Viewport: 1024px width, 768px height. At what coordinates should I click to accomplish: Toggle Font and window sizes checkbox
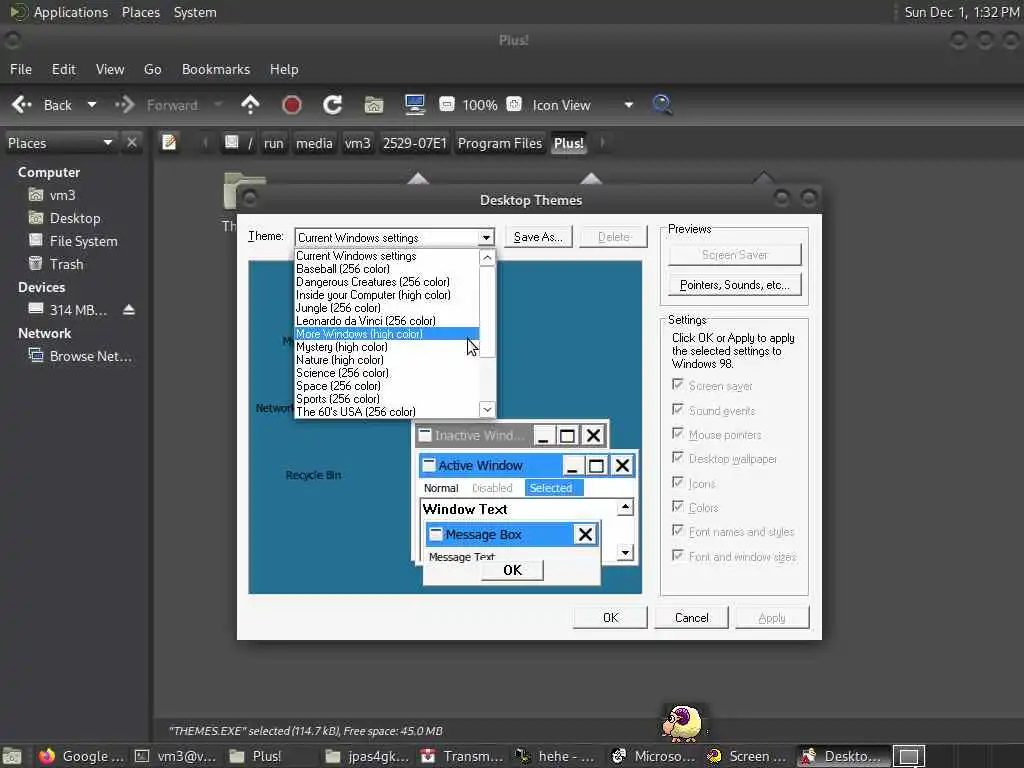[678, 556]
